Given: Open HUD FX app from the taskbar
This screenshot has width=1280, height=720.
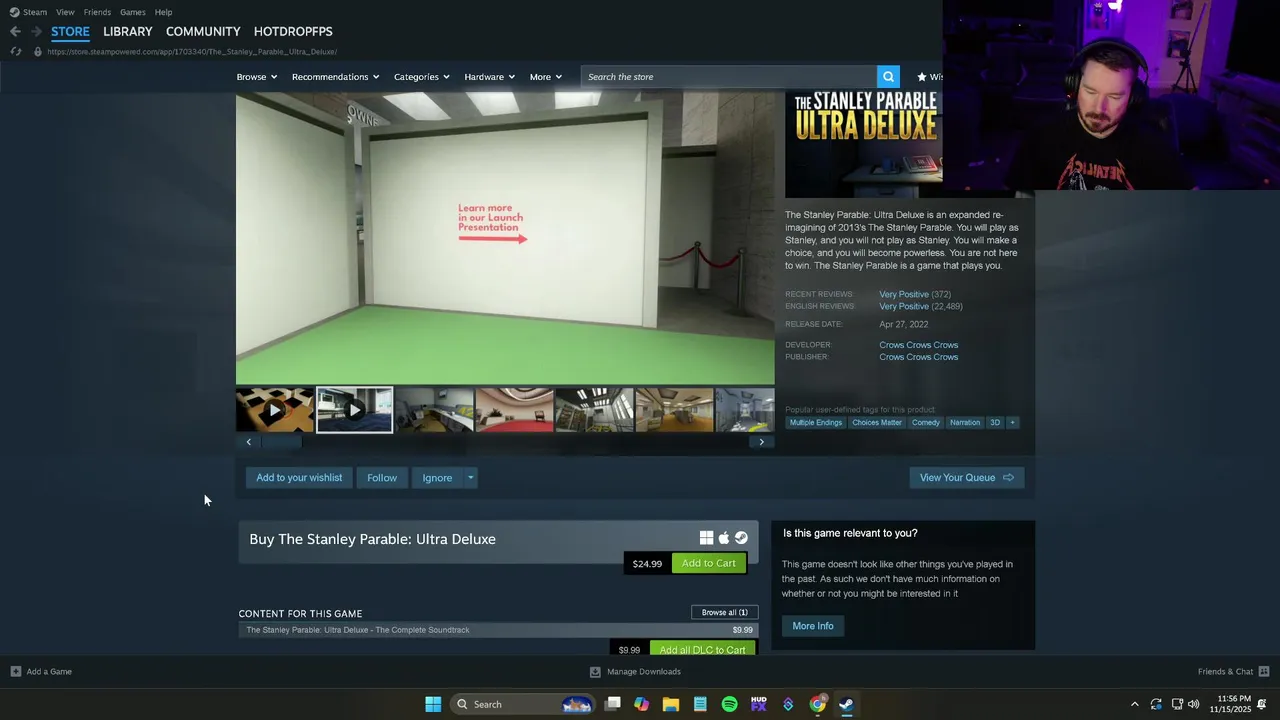Looking at the screenshot, I should [758, 704].
